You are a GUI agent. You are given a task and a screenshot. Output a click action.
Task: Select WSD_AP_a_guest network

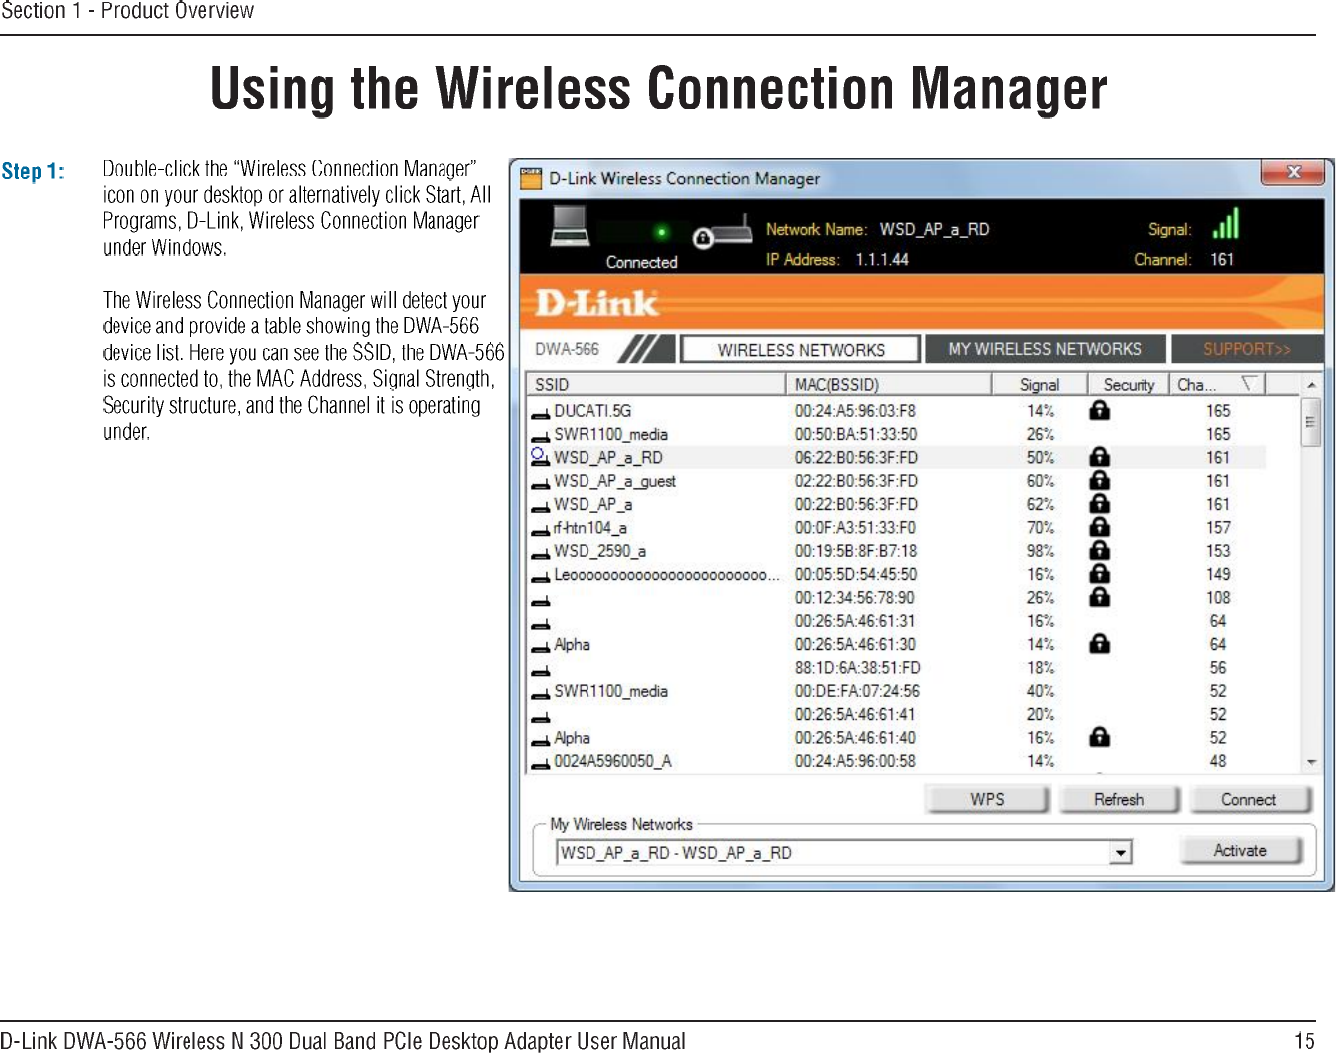pos(897,481)
